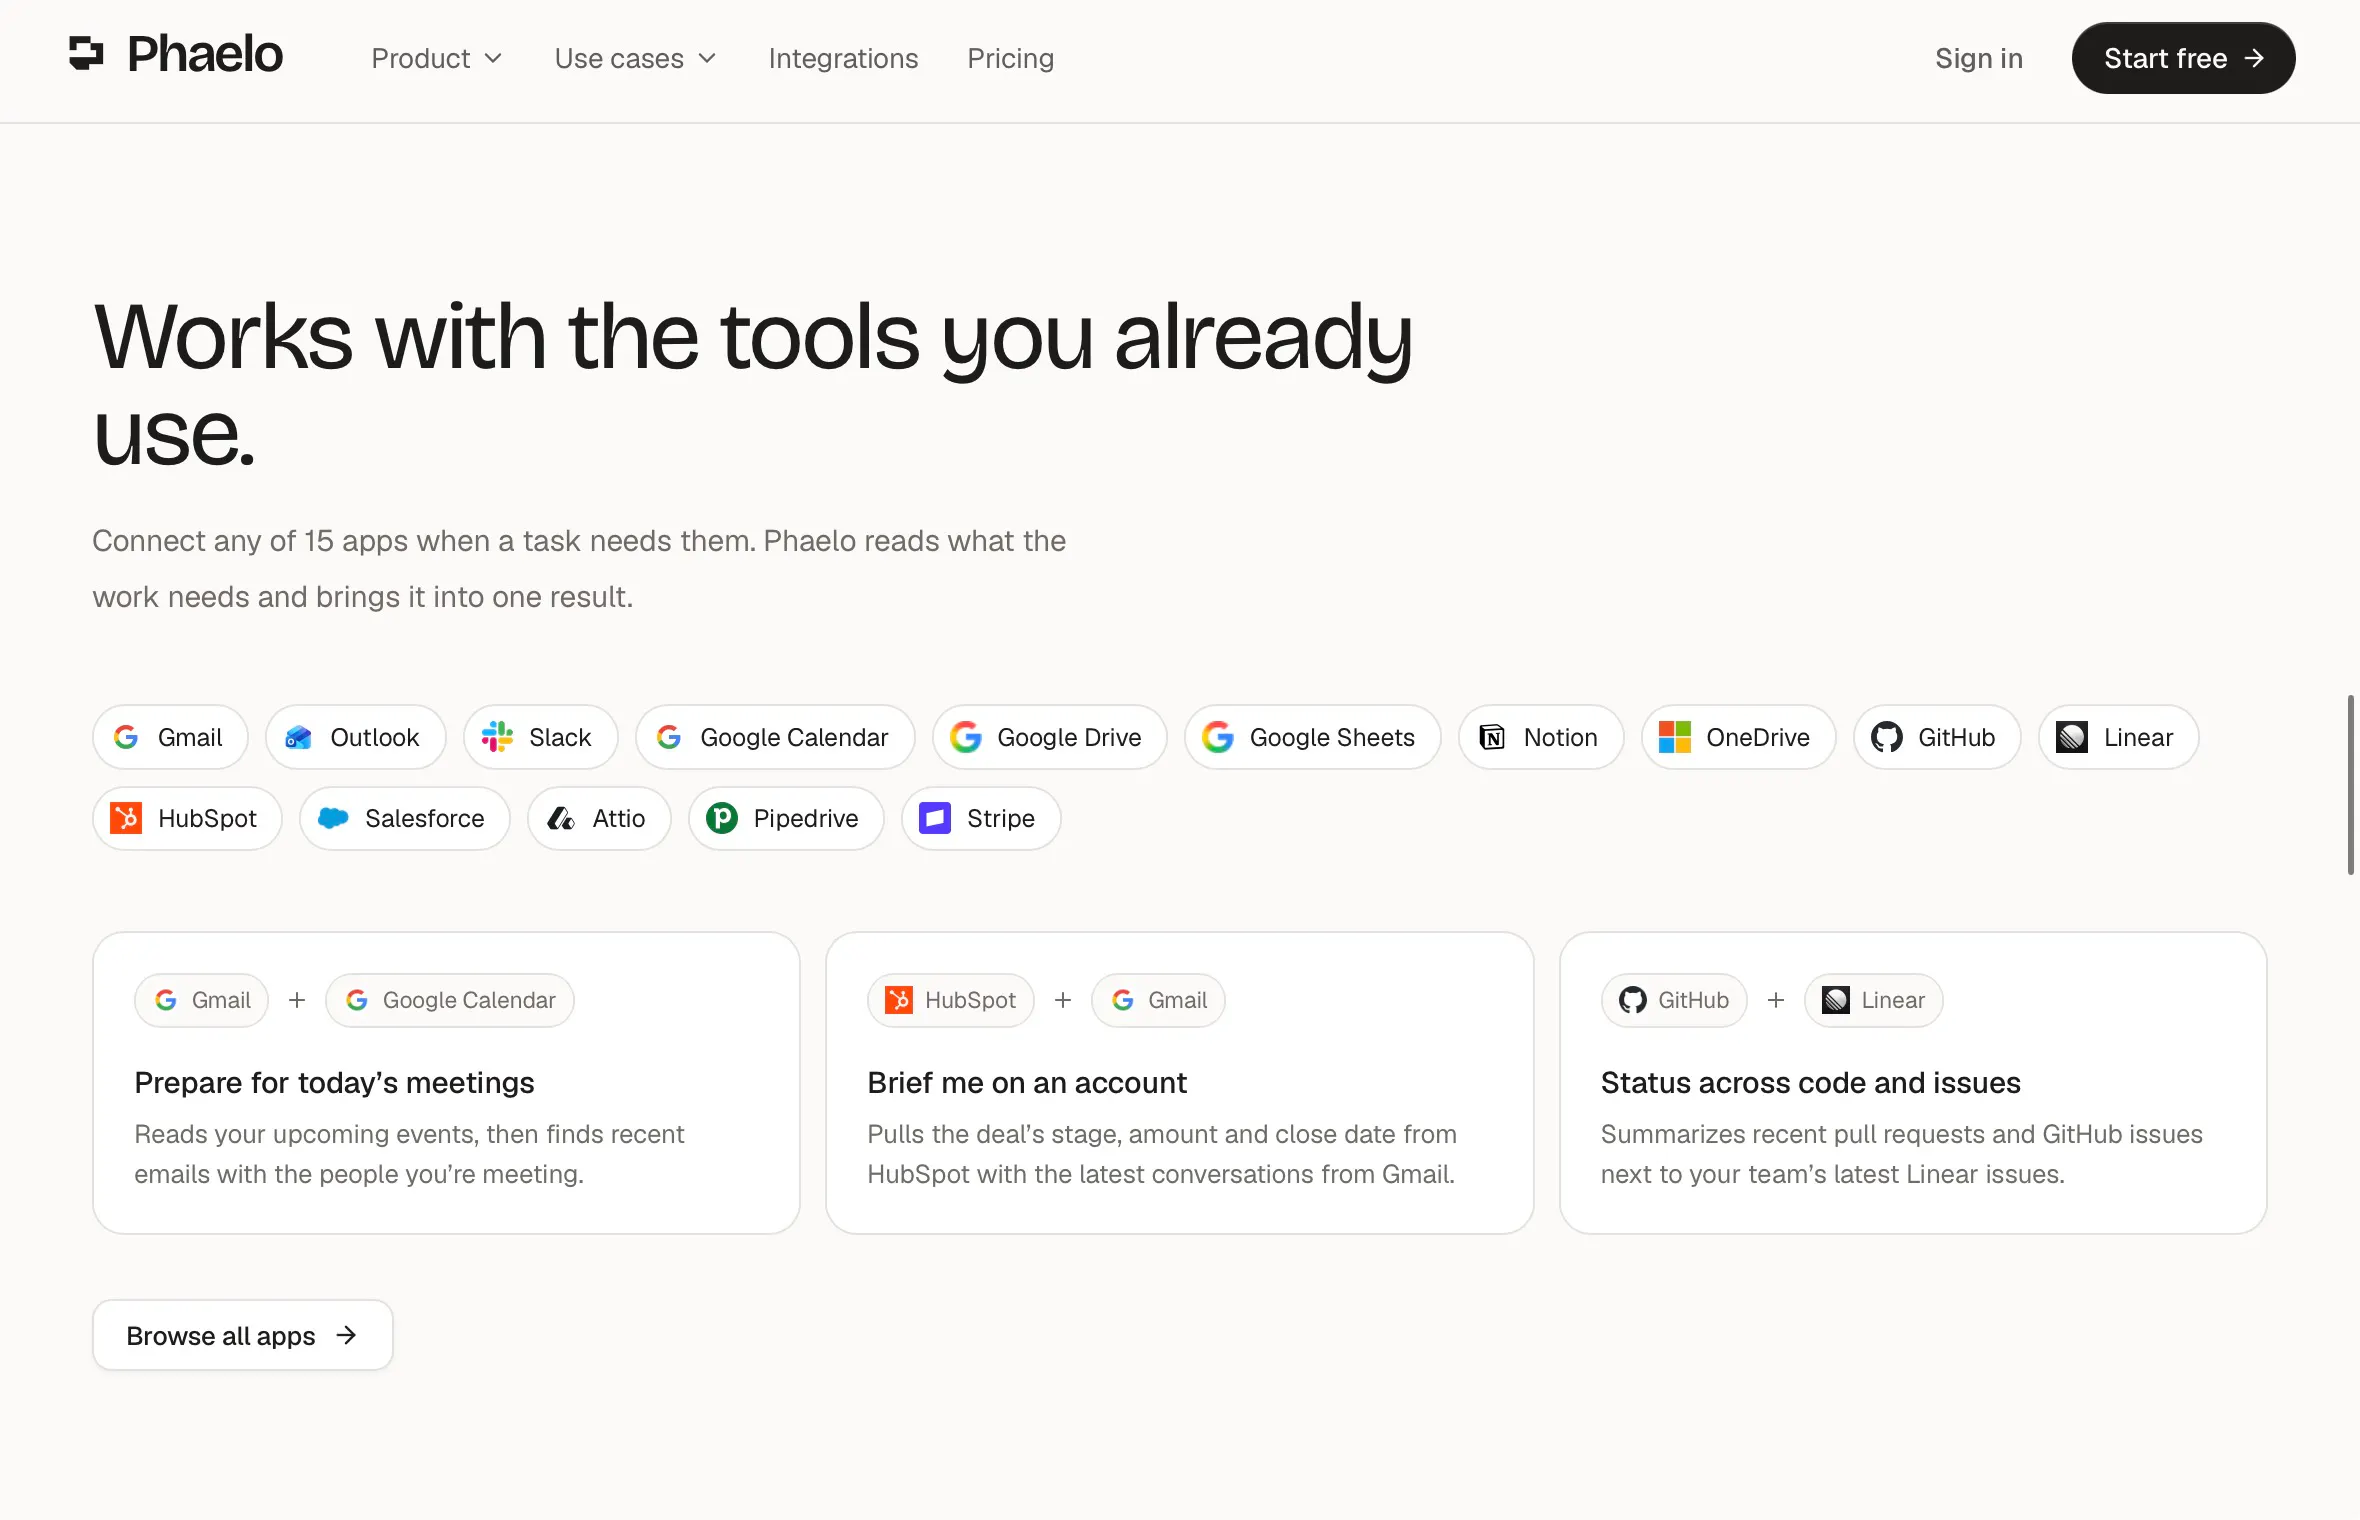2360x1520 pixels.
Task: Click Google Calendar icon in meetings card
Action: [357, 1000]
